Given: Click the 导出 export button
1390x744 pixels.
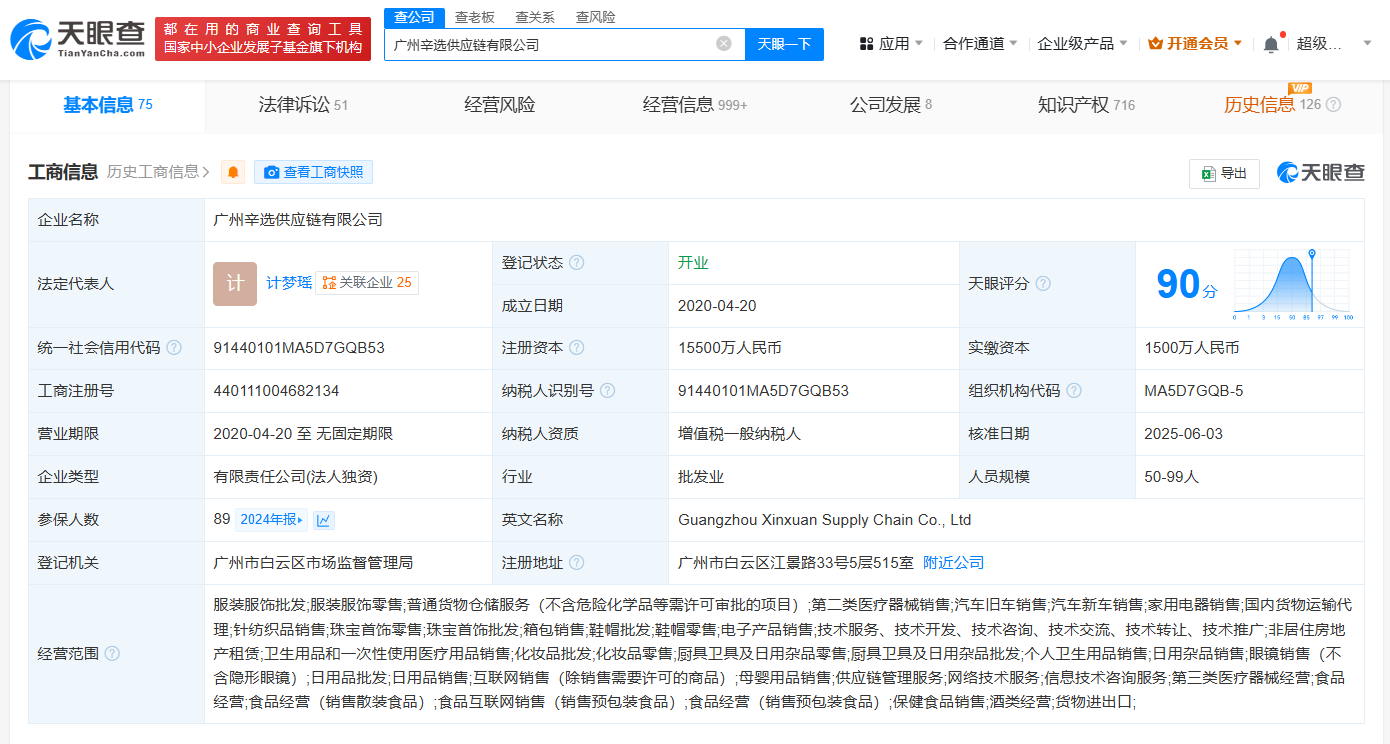Looking at the screenshot, I should [x=1224, y=173].
